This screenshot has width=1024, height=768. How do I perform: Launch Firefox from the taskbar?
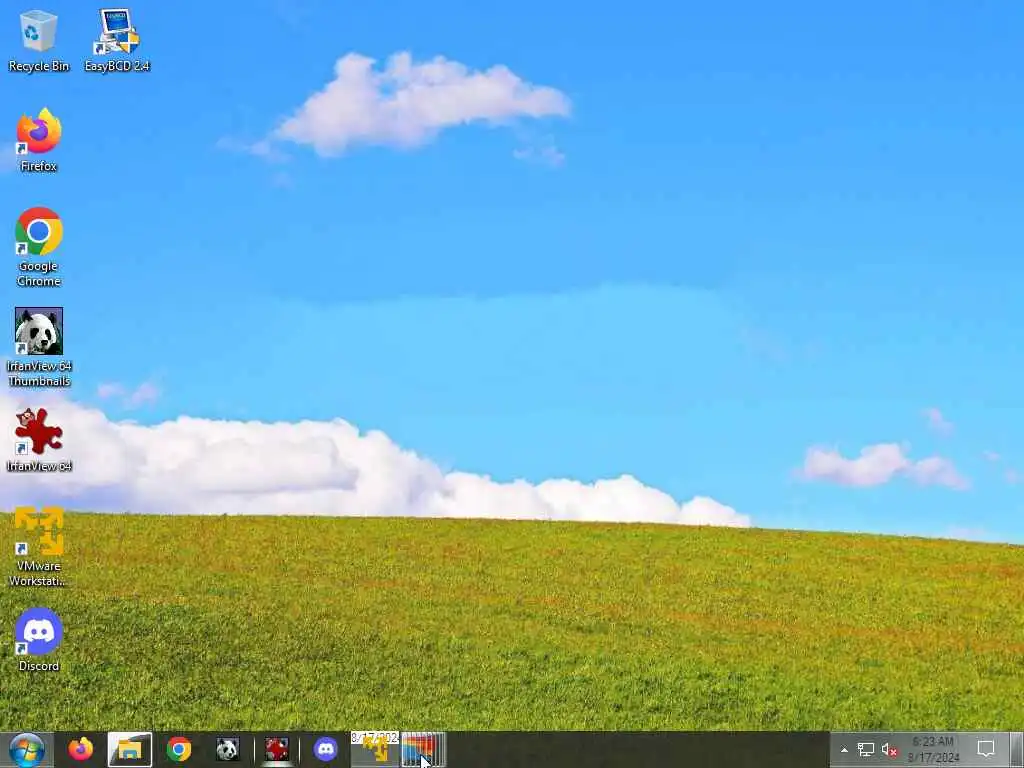pos(81,750)
